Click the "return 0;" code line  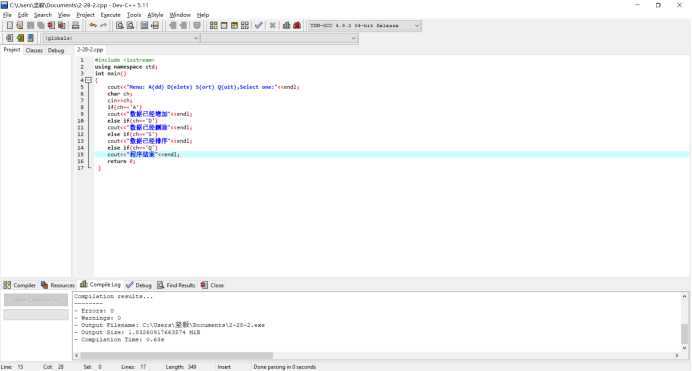click(121, 161)
